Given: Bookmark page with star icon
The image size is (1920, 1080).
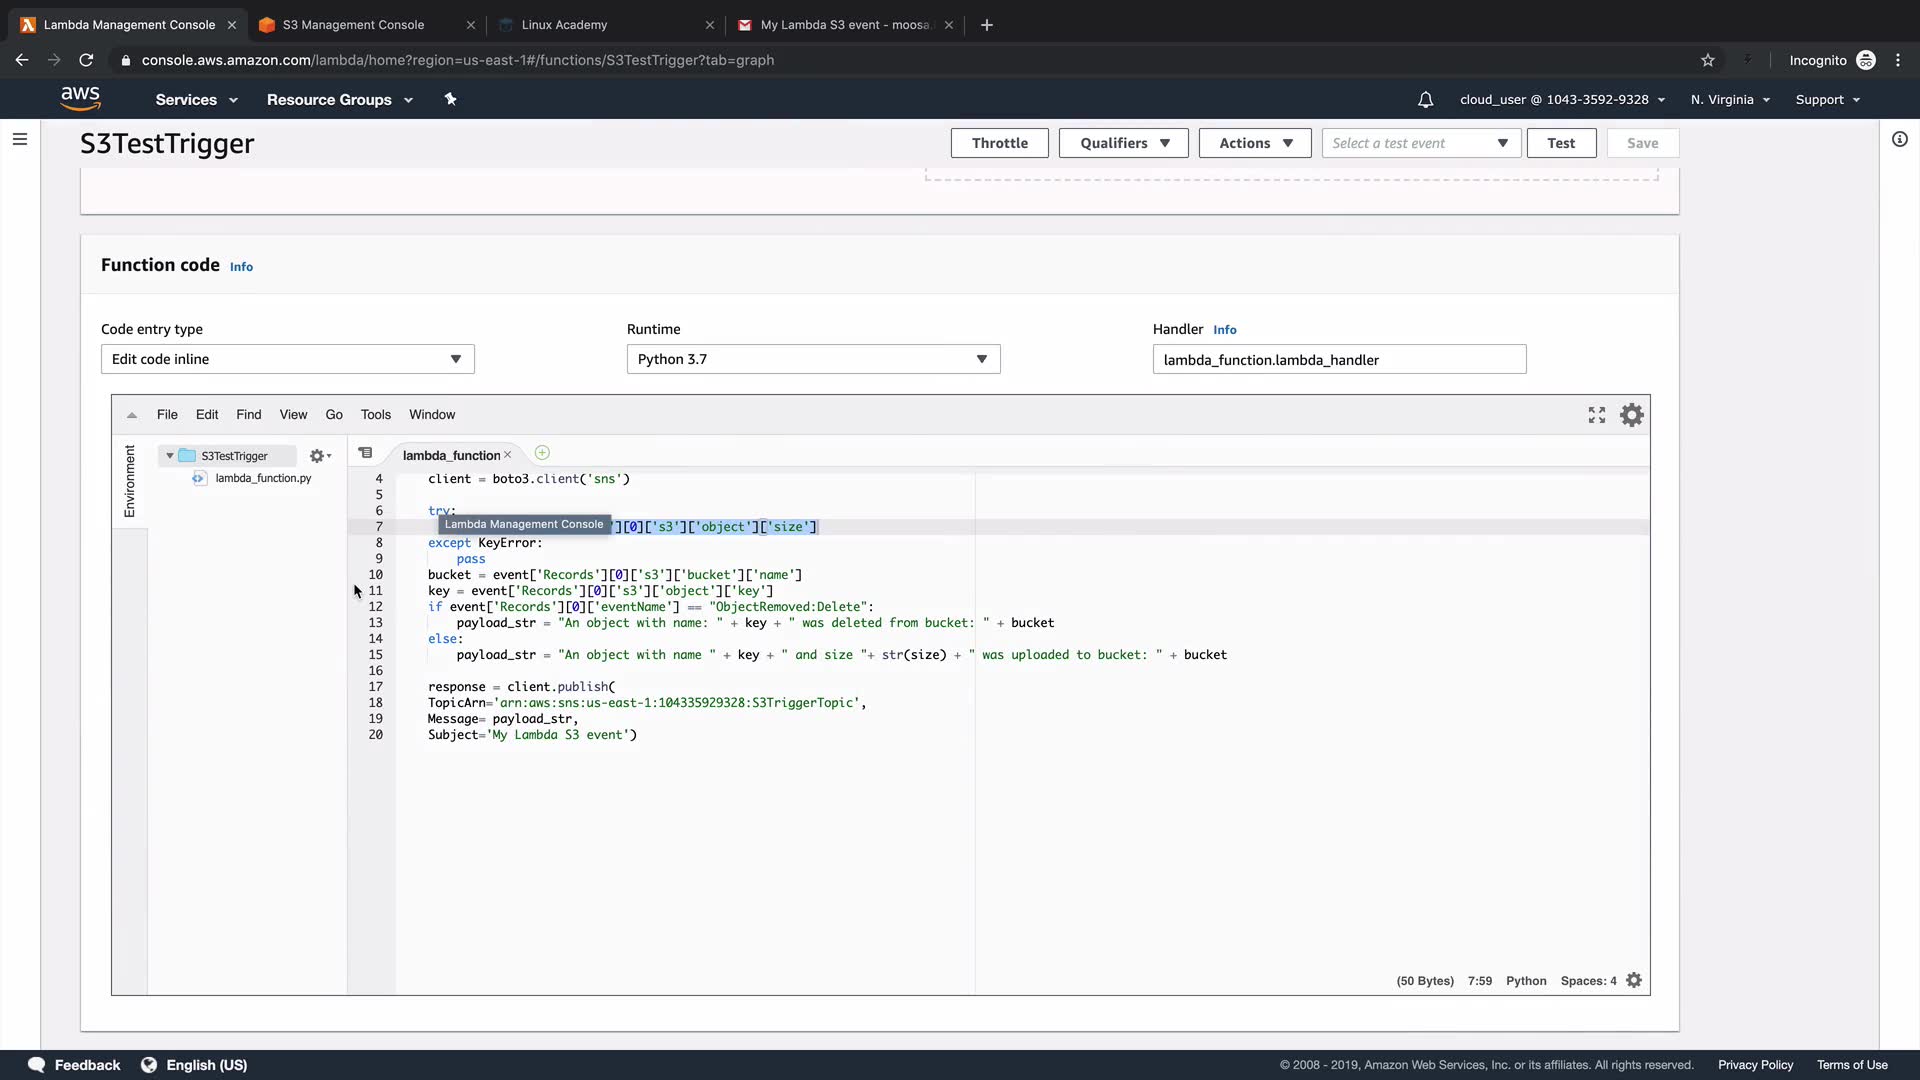Looking at the screenshot, I should [1708, 60].
